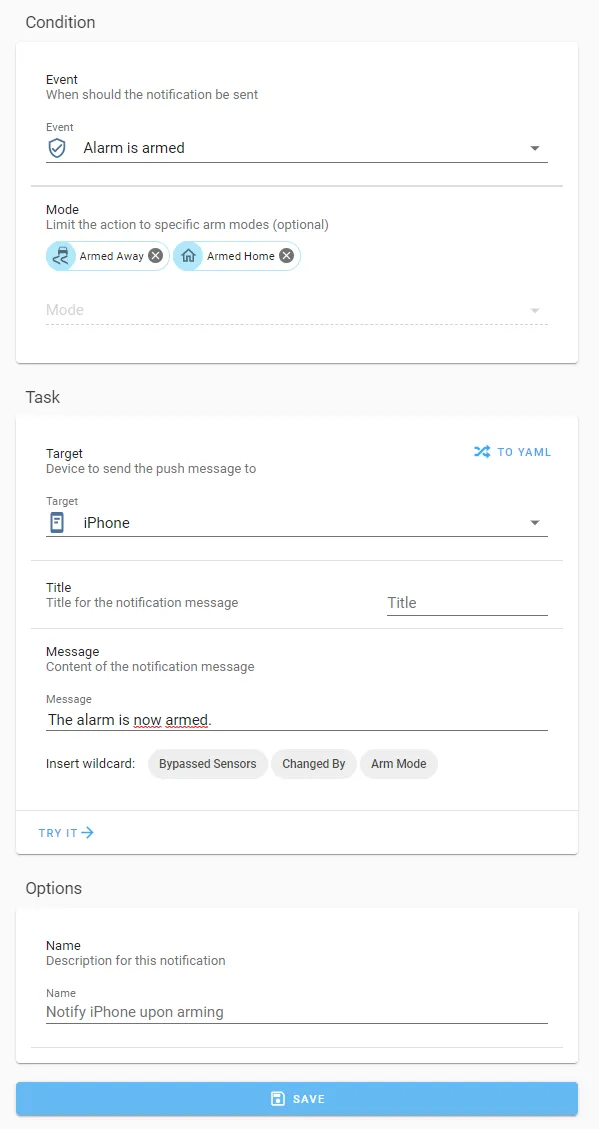
Task: Click 'Device to send the push message to' text
Action: [x=151, y=469]
